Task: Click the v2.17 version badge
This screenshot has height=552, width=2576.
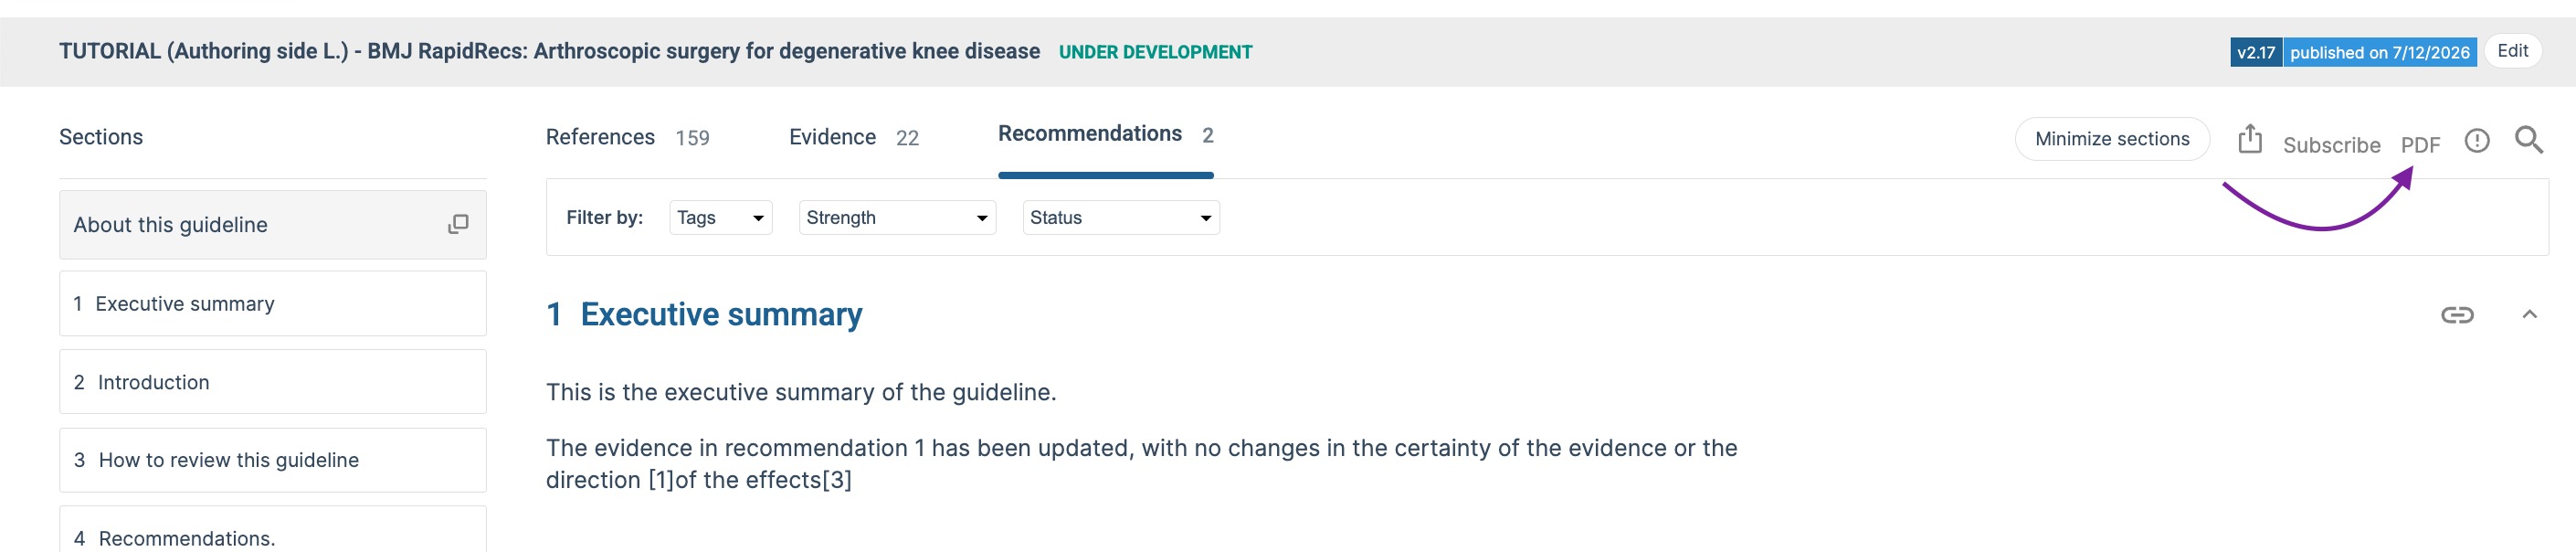Action: 2255,53
